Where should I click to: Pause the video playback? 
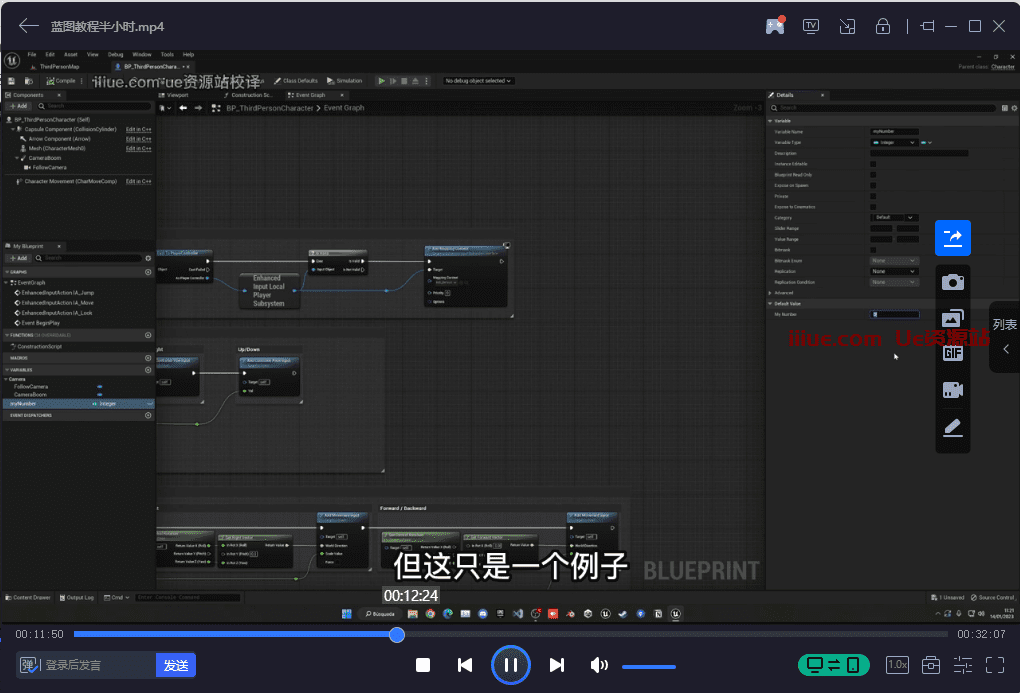(x=510, y=665)
